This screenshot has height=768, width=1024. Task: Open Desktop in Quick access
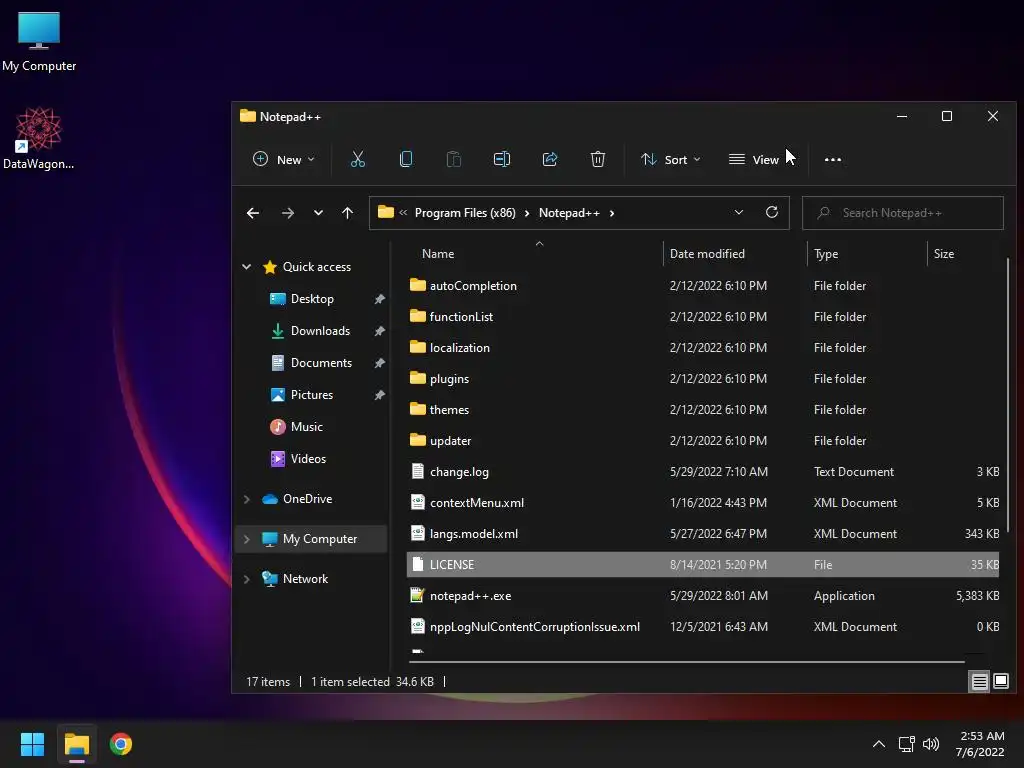312,298
